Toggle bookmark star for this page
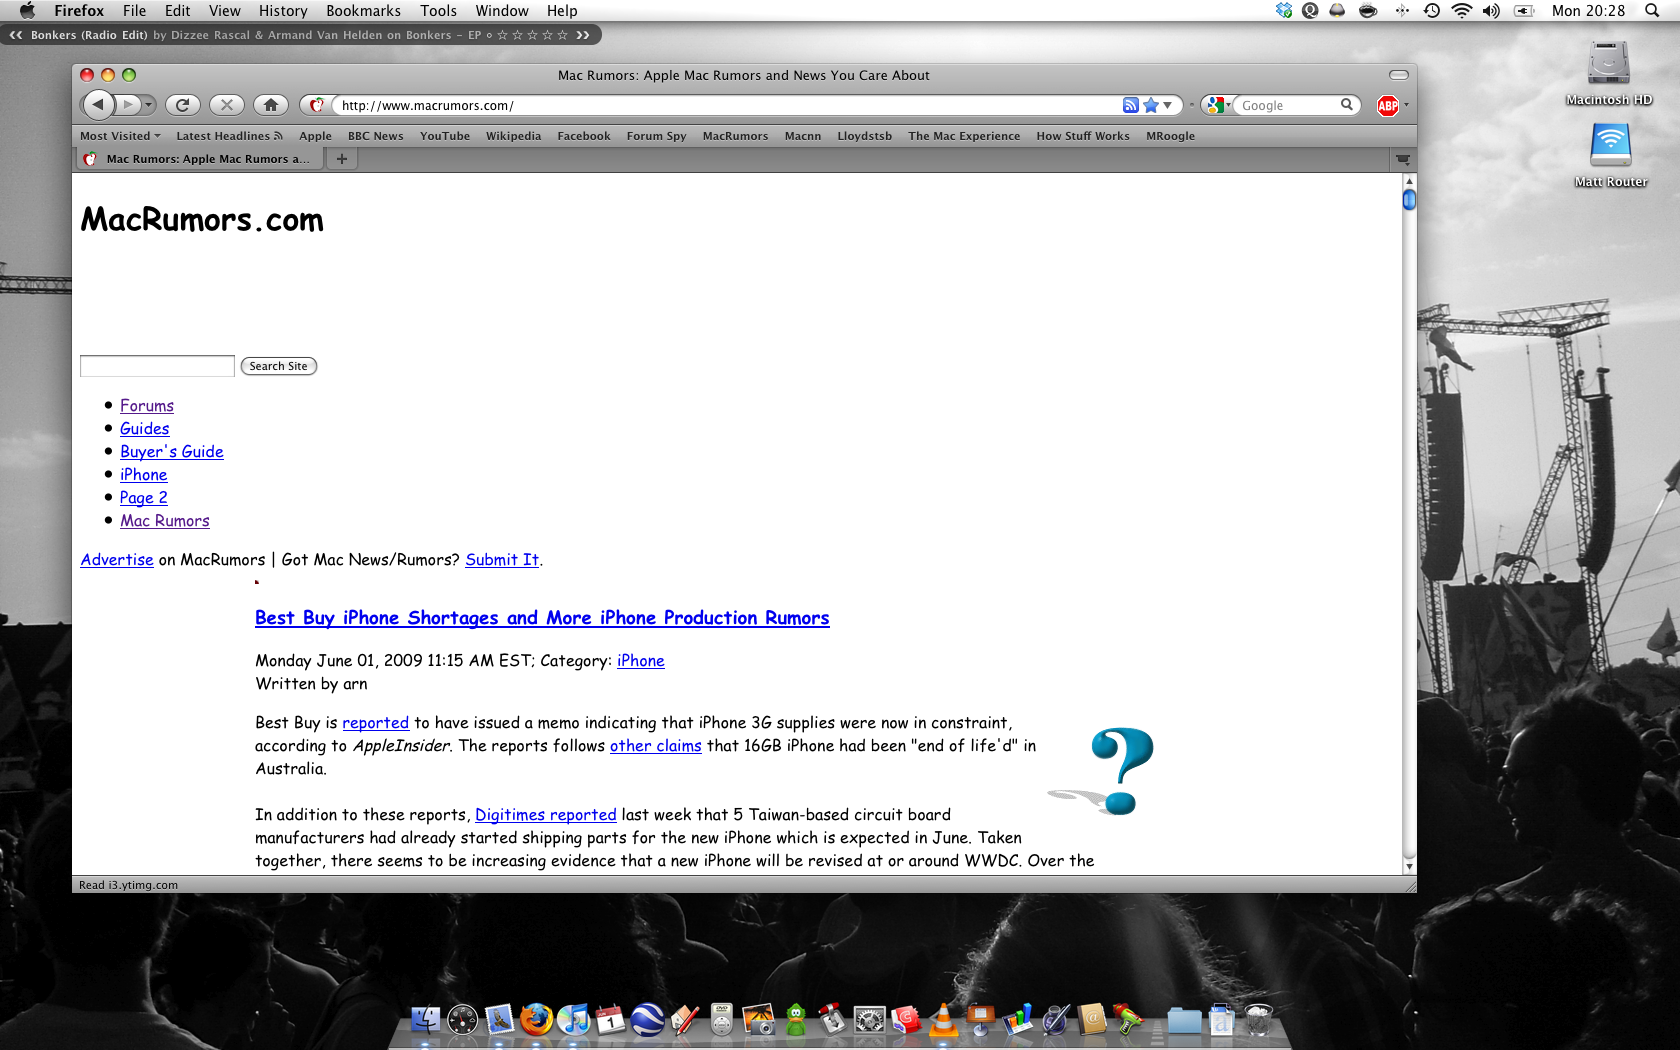Screen dimensions: 1680x1050 click(x=1151, y=105)
